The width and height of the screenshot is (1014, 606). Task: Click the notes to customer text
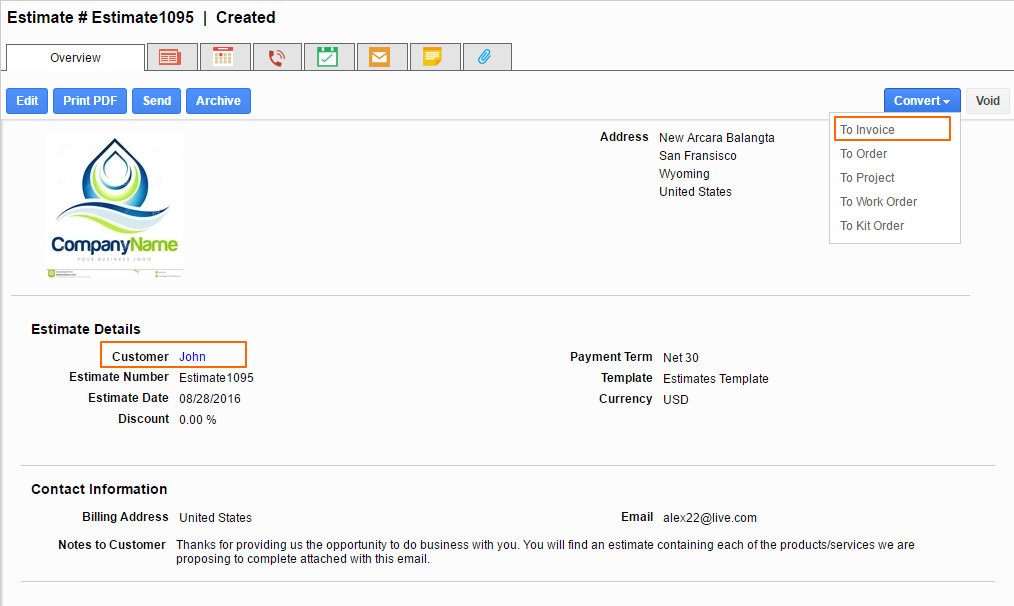coord(545,552)
